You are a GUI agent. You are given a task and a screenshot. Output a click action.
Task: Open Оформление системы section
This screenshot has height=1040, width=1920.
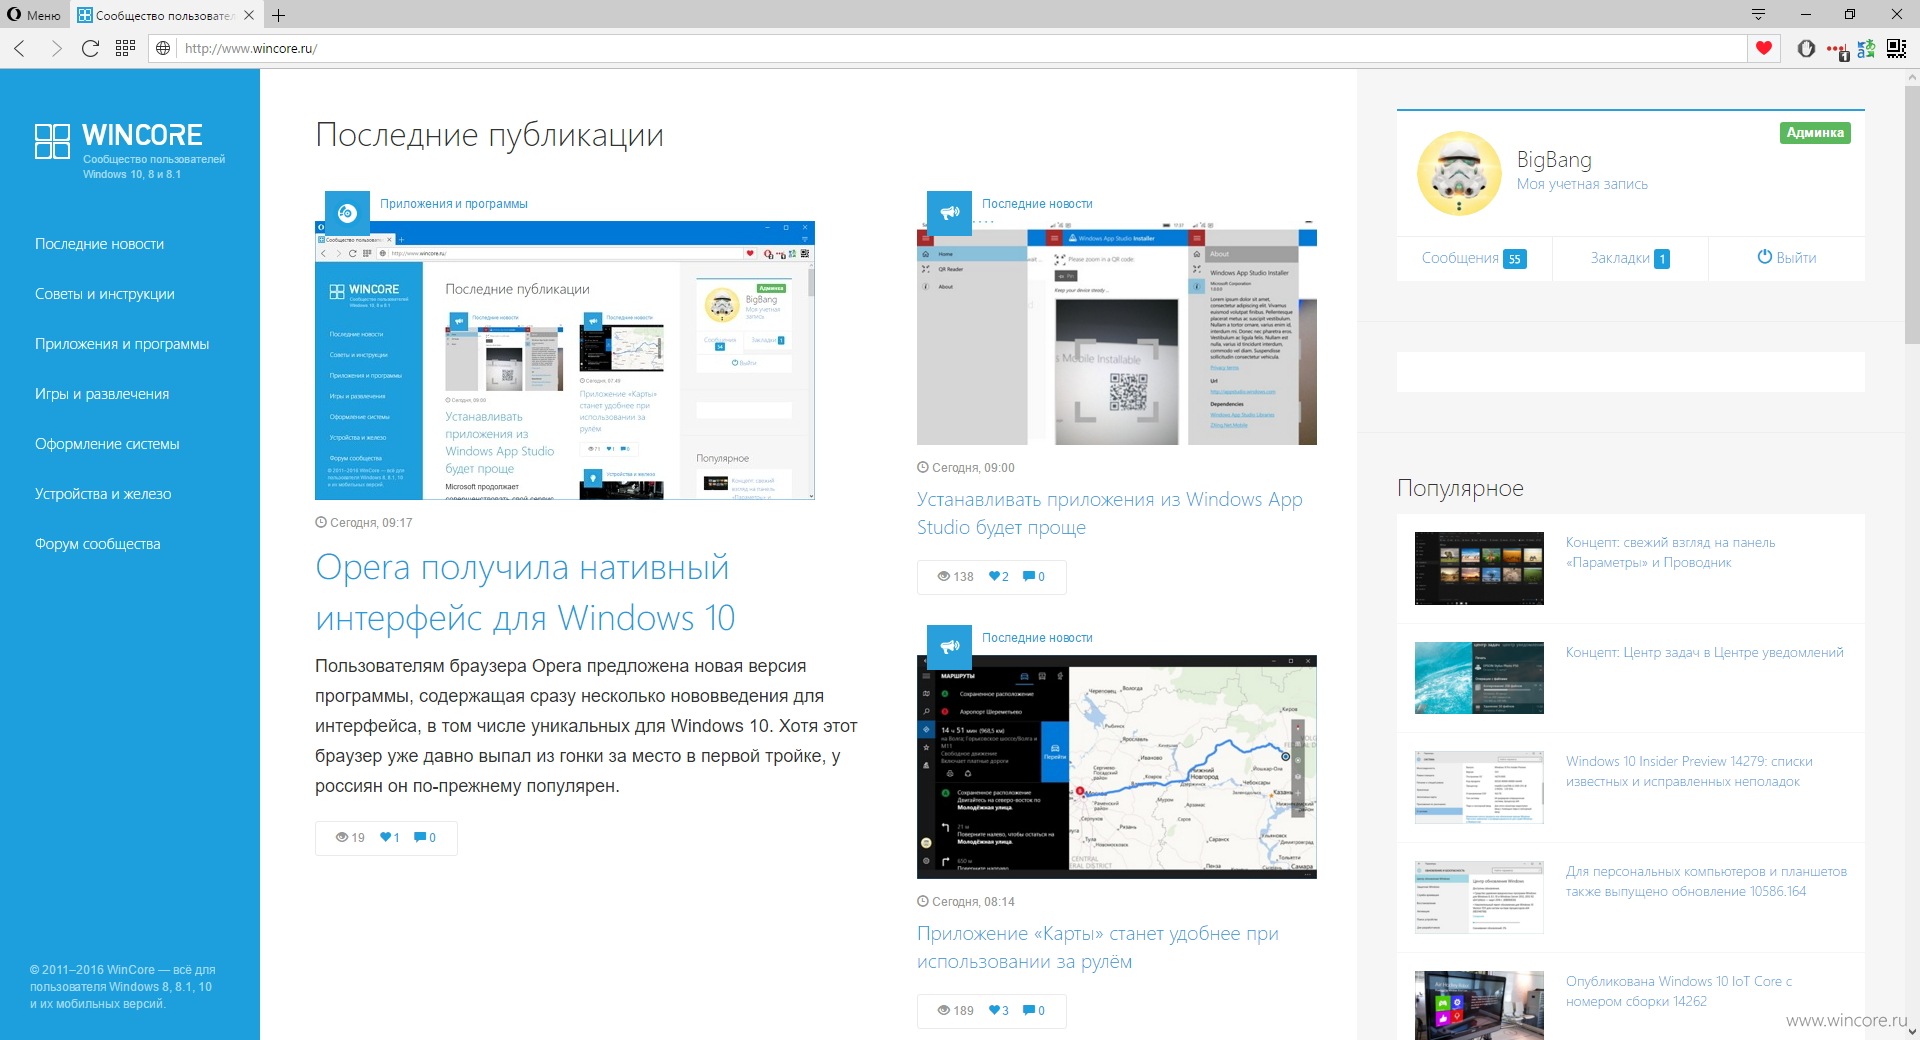[107, 444]
